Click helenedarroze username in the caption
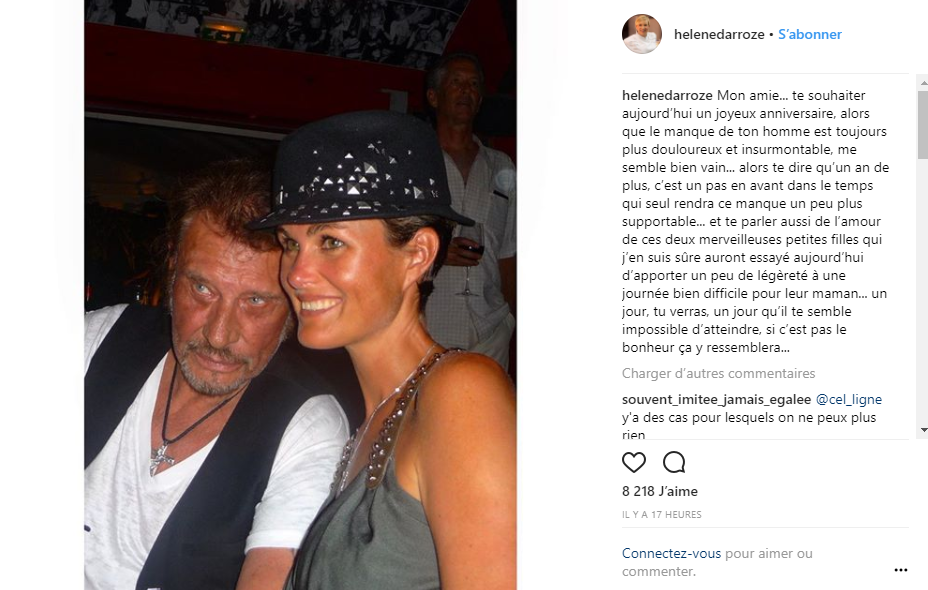The height and width of the screenshot is (590, 928). (x=667, y=95)
